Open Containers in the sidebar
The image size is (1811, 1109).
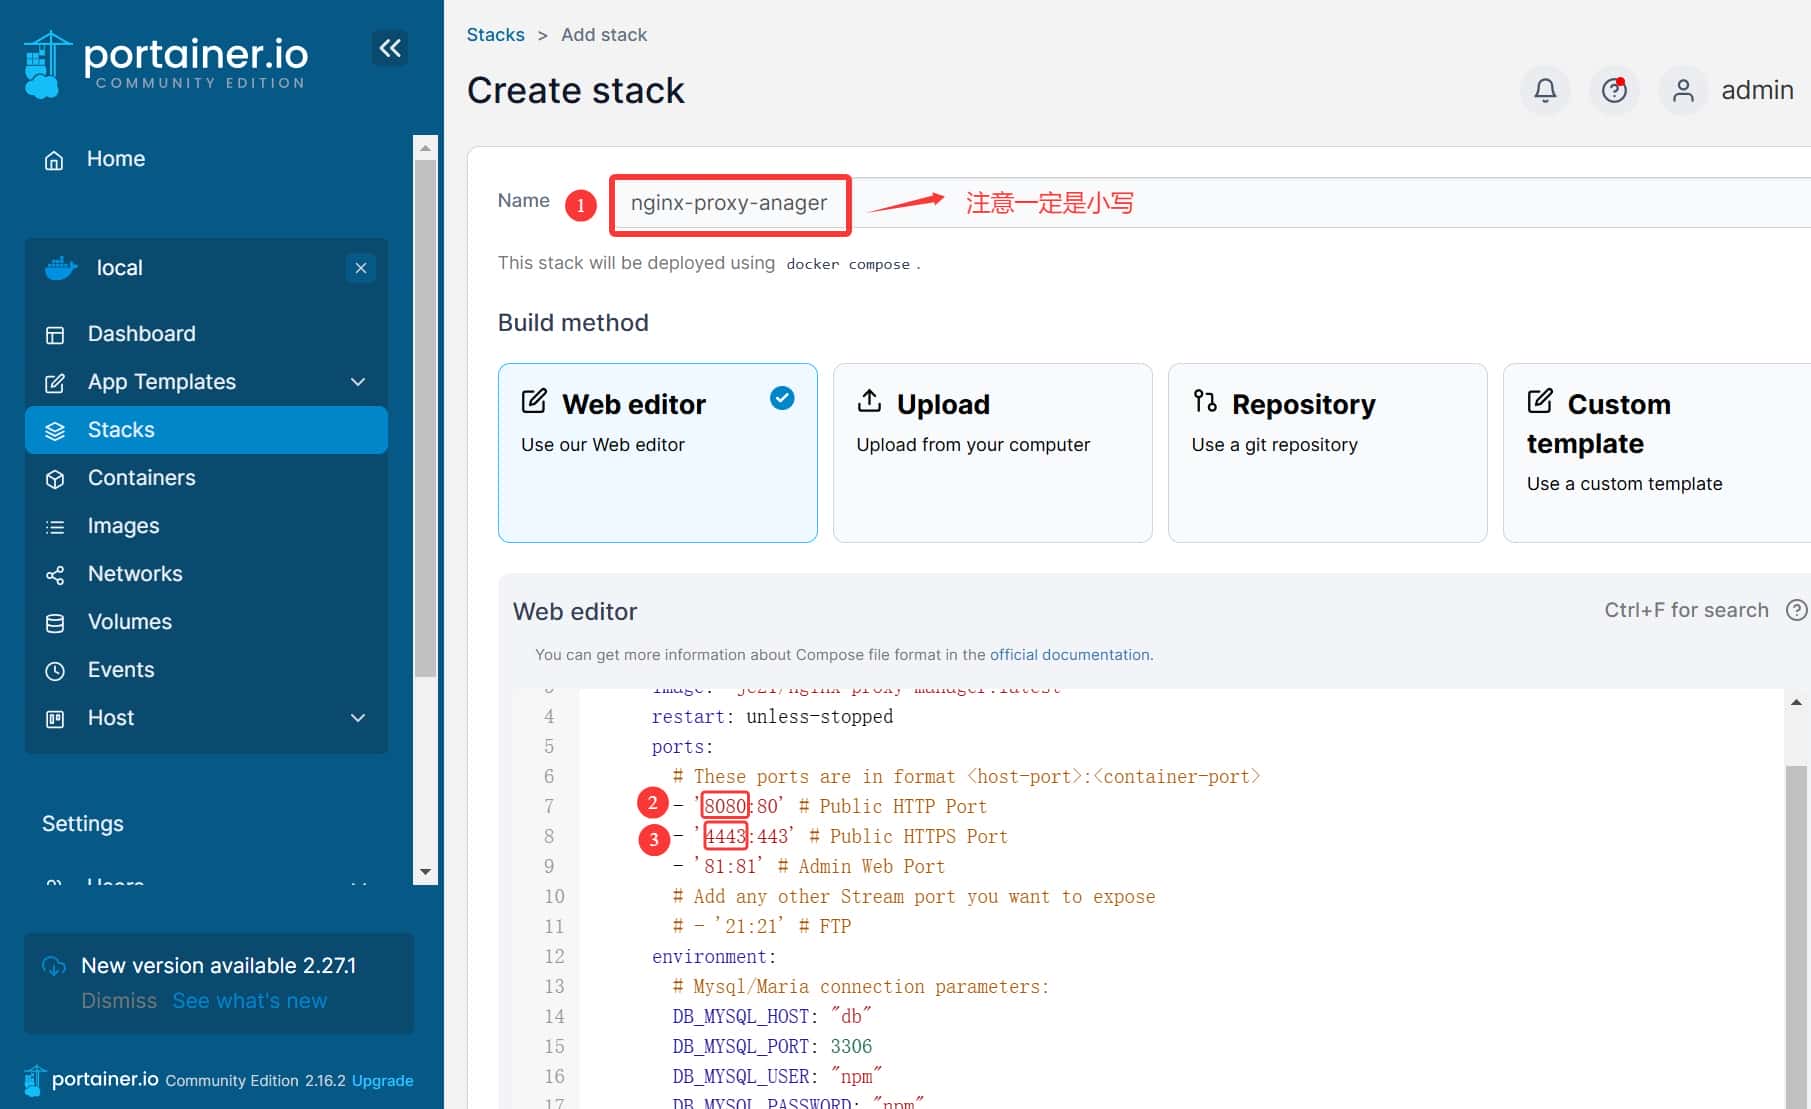pyautogui.click(x=141, y=478)
